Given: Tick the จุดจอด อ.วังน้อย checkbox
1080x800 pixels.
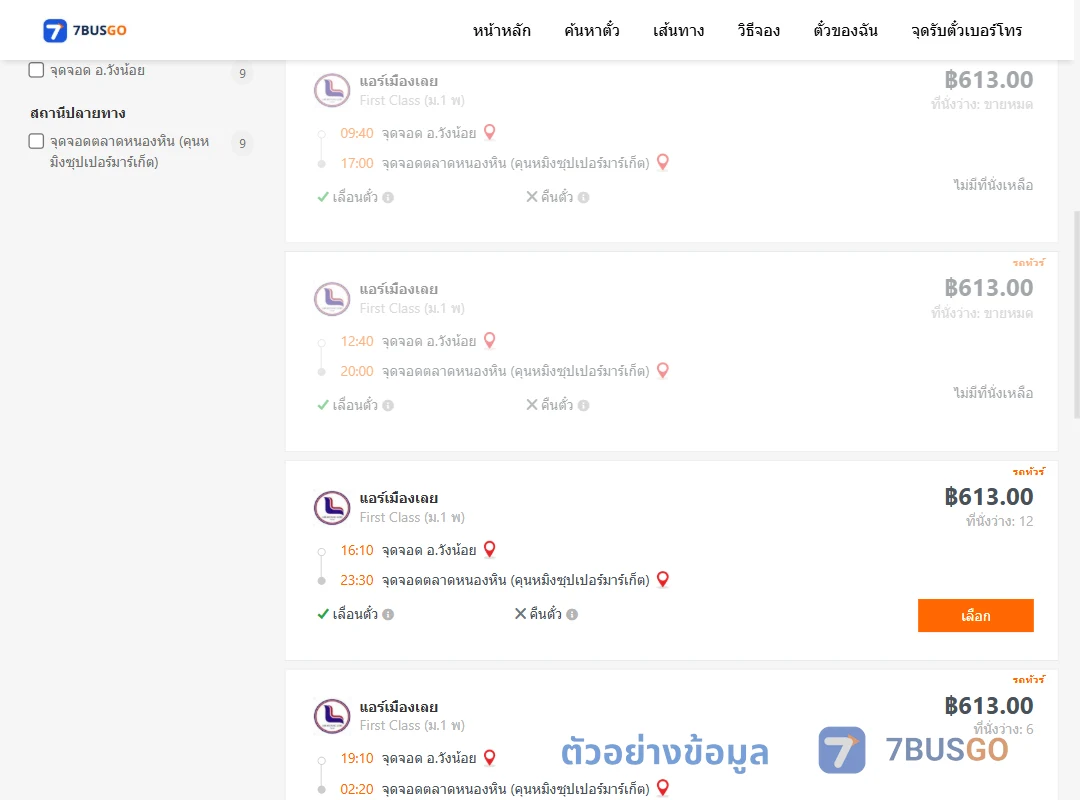Looking at the screenshot, I should (37, 70).
